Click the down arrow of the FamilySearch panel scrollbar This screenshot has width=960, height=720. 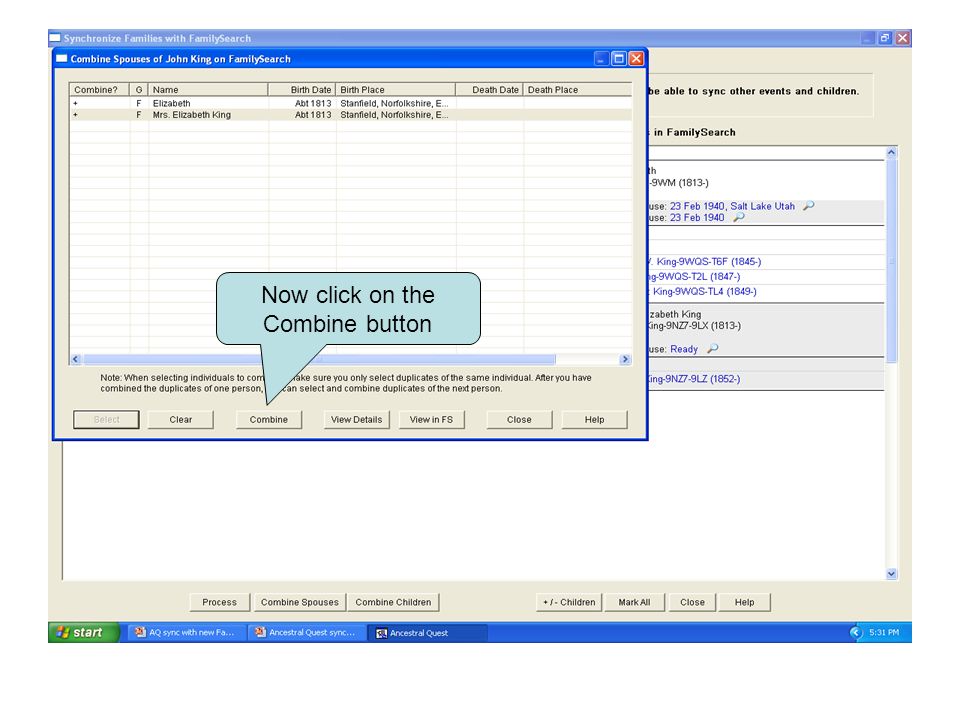[891, 574]
